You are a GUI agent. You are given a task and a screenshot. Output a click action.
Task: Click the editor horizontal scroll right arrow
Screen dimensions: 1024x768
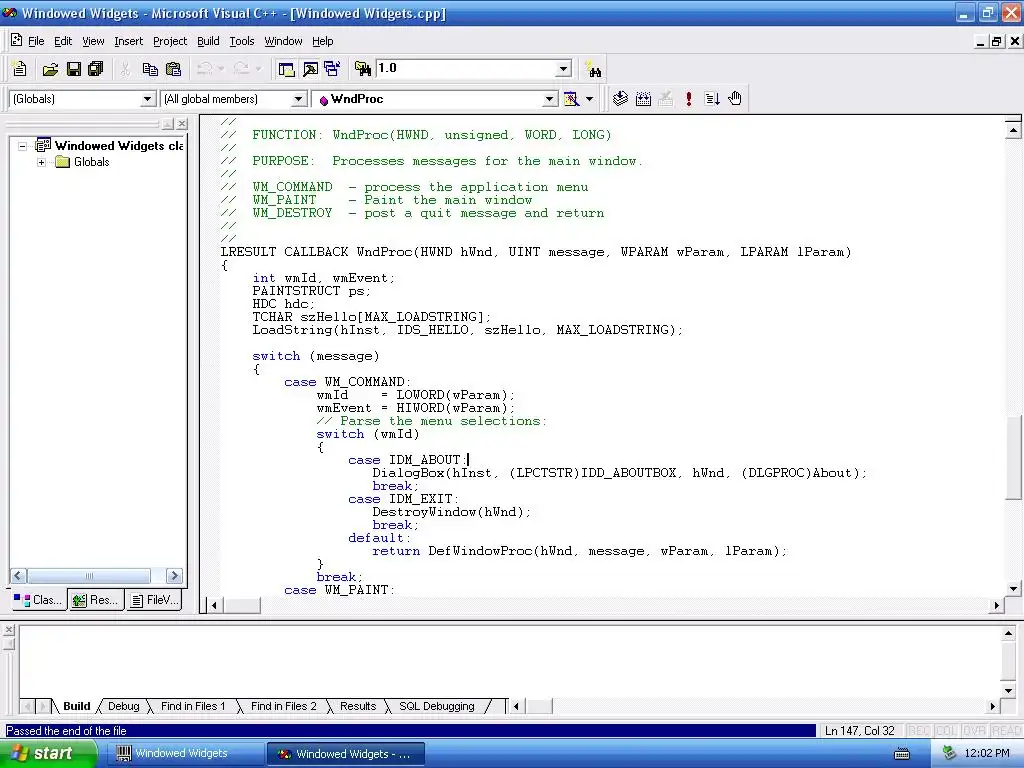(x=997, y=605)
